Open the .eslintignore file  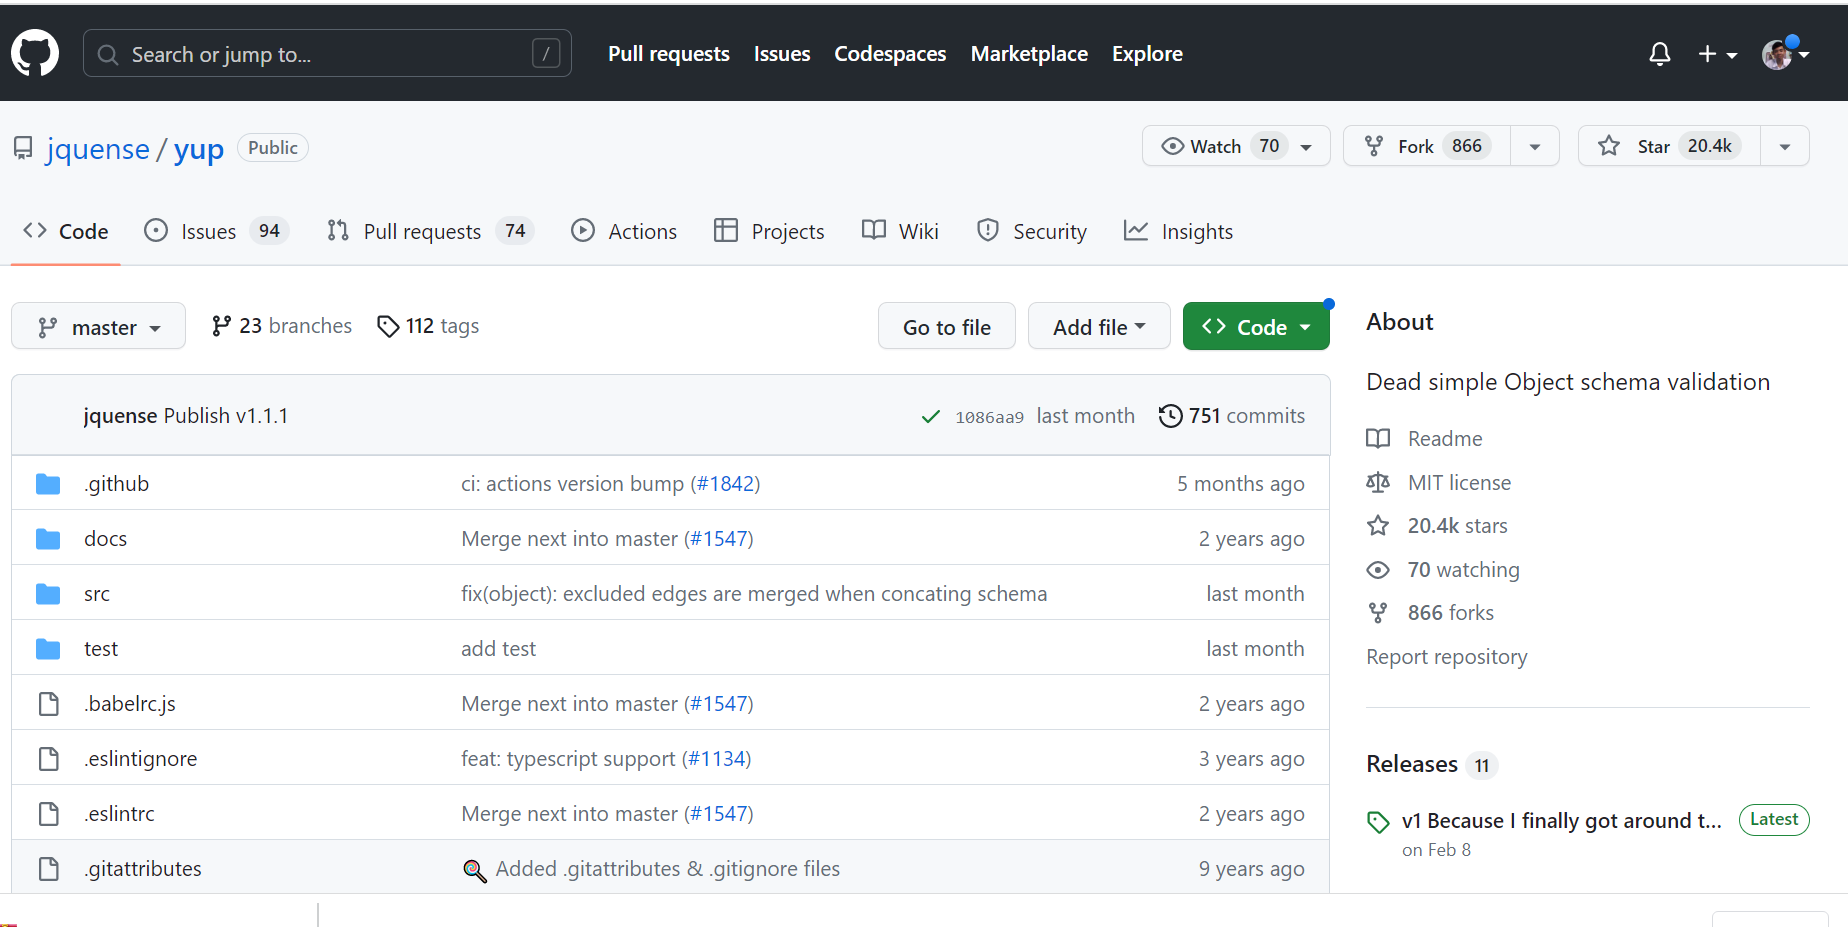point(141,759)
